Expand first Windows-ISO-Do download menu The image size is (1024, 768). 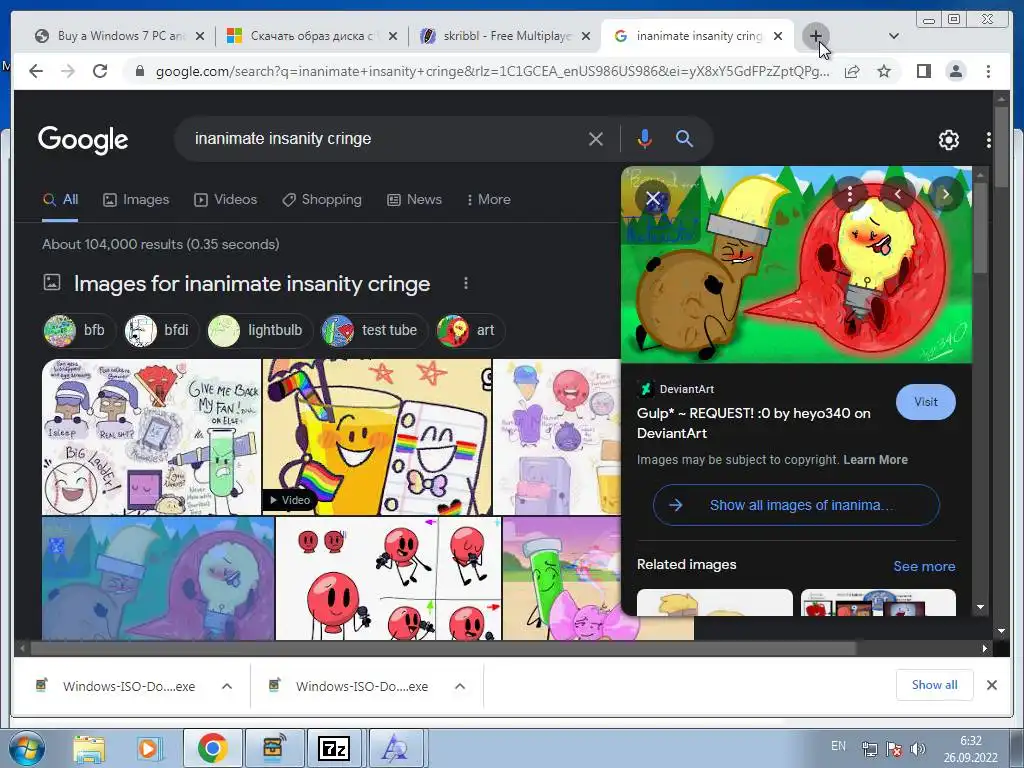pyautogui.click(x=227, y=686)
